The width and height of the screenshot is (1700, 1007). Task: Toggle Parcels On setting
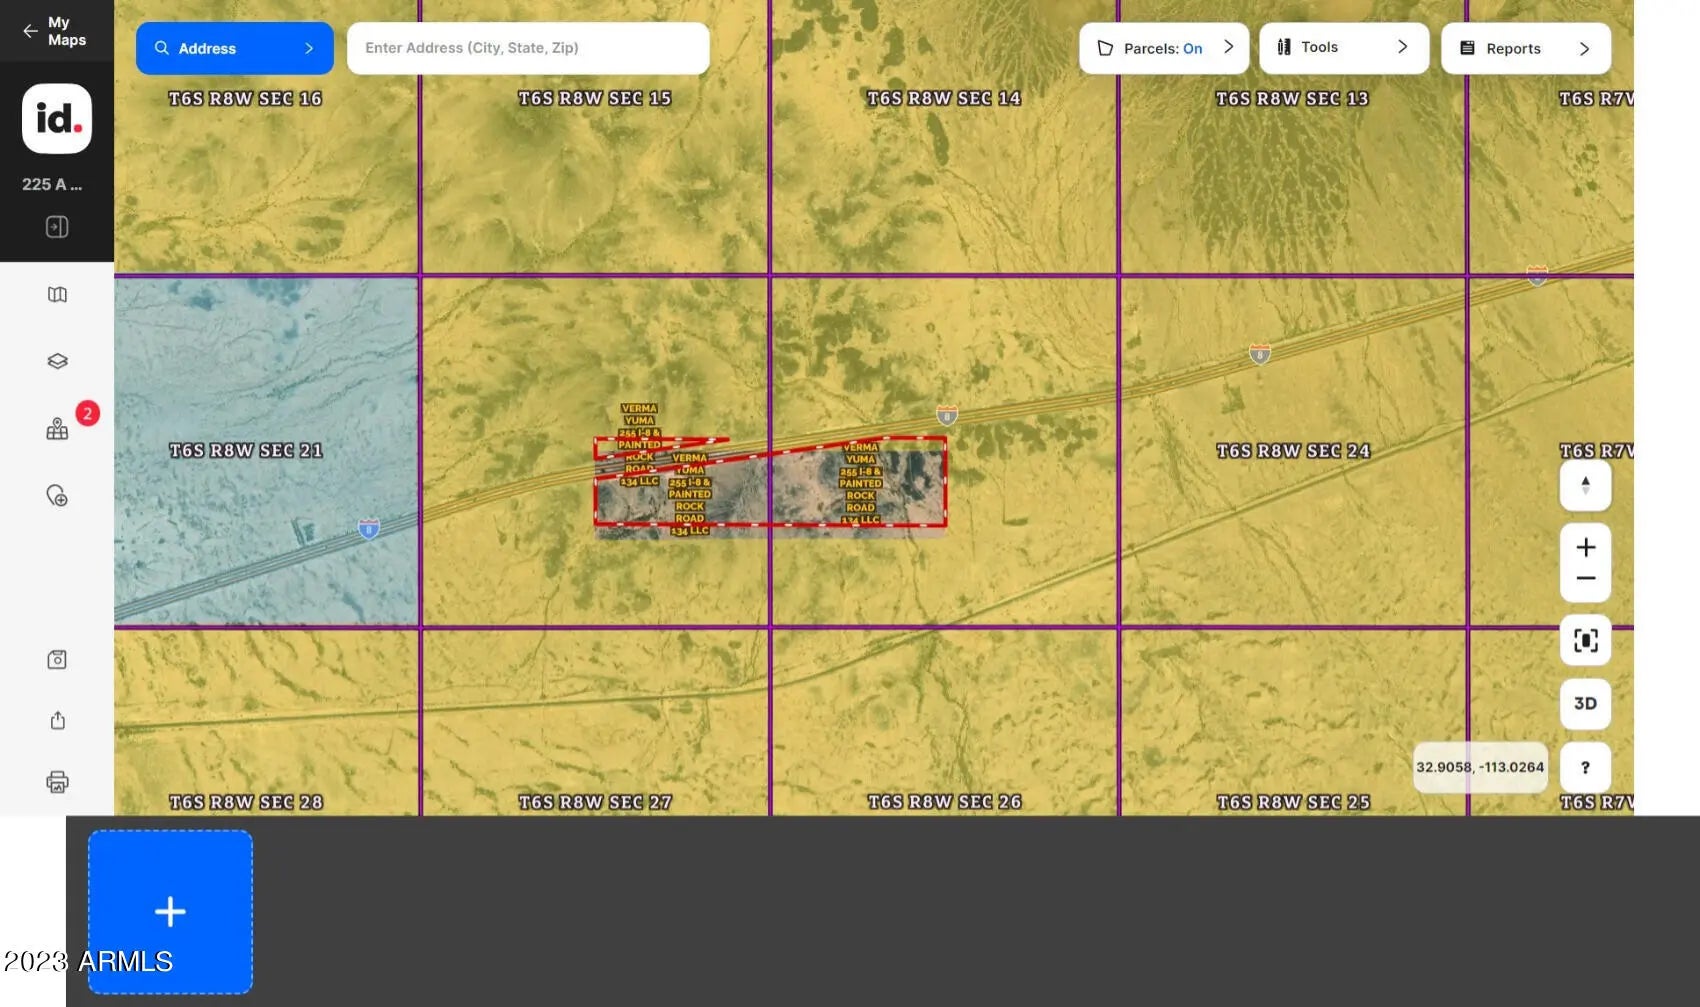pyautogui.click(x=1163, y=48)
